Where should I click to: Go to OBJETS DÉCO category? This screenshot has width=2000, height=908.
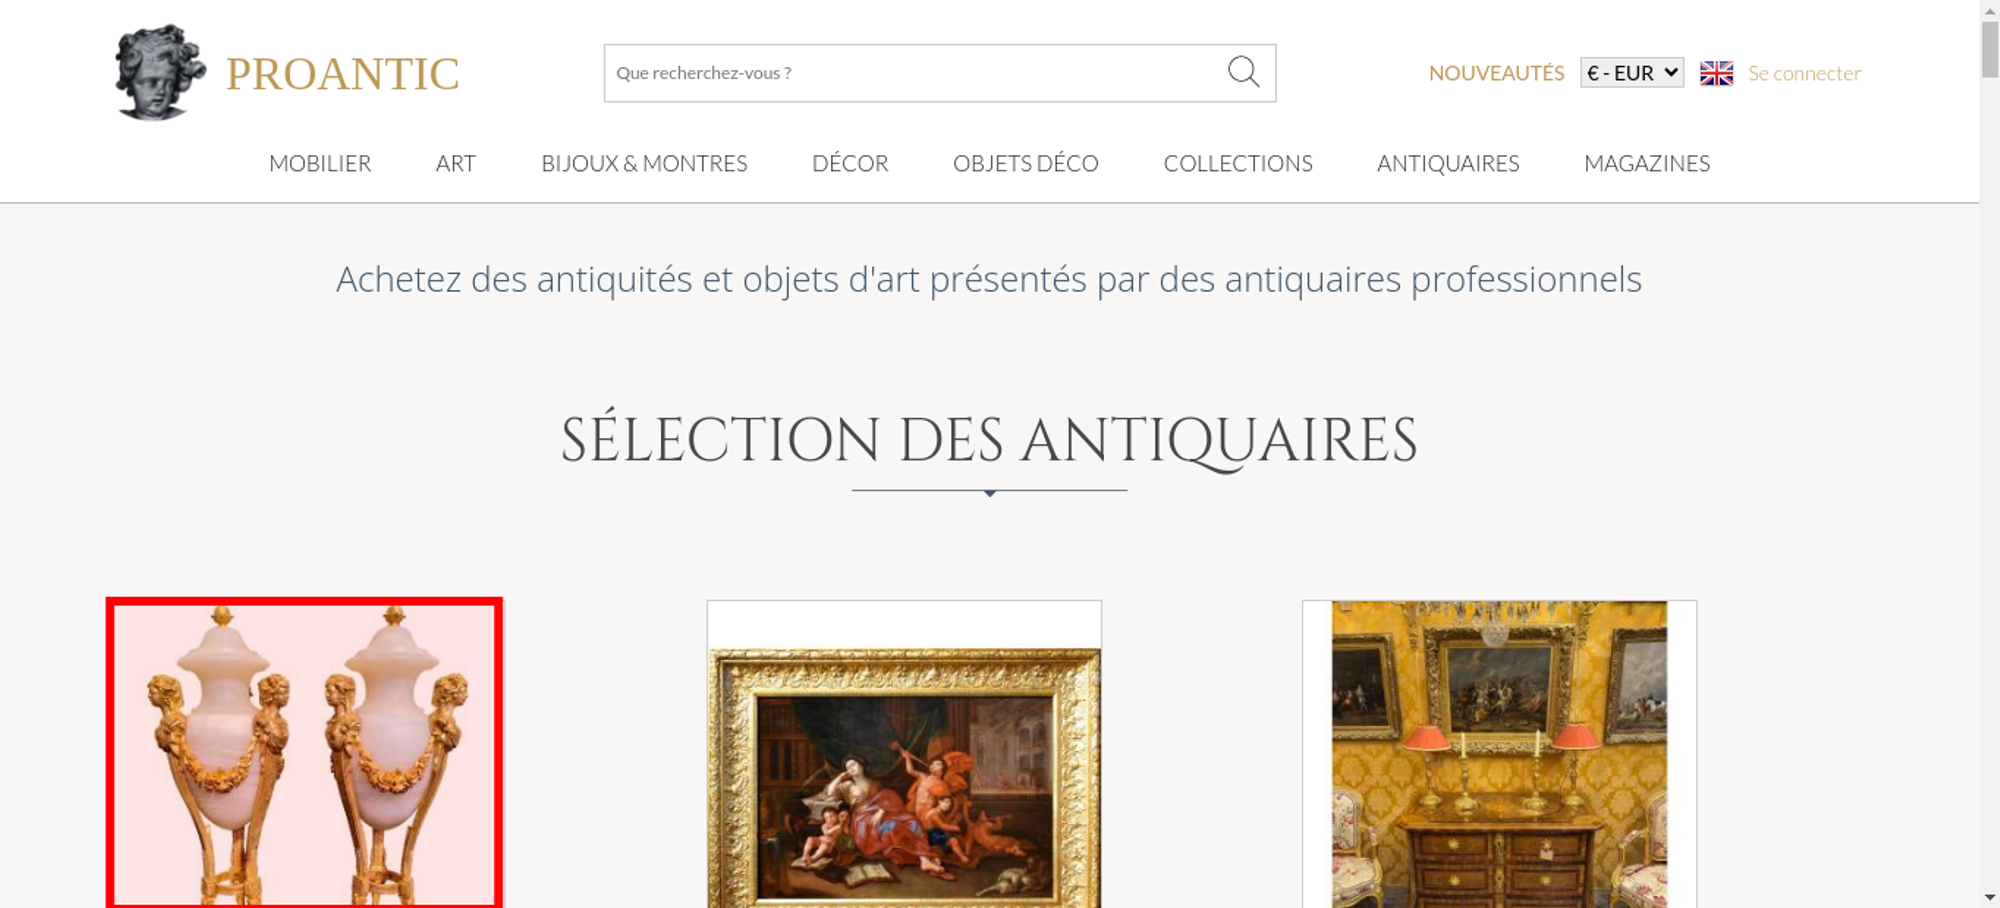pos(1026,163)
